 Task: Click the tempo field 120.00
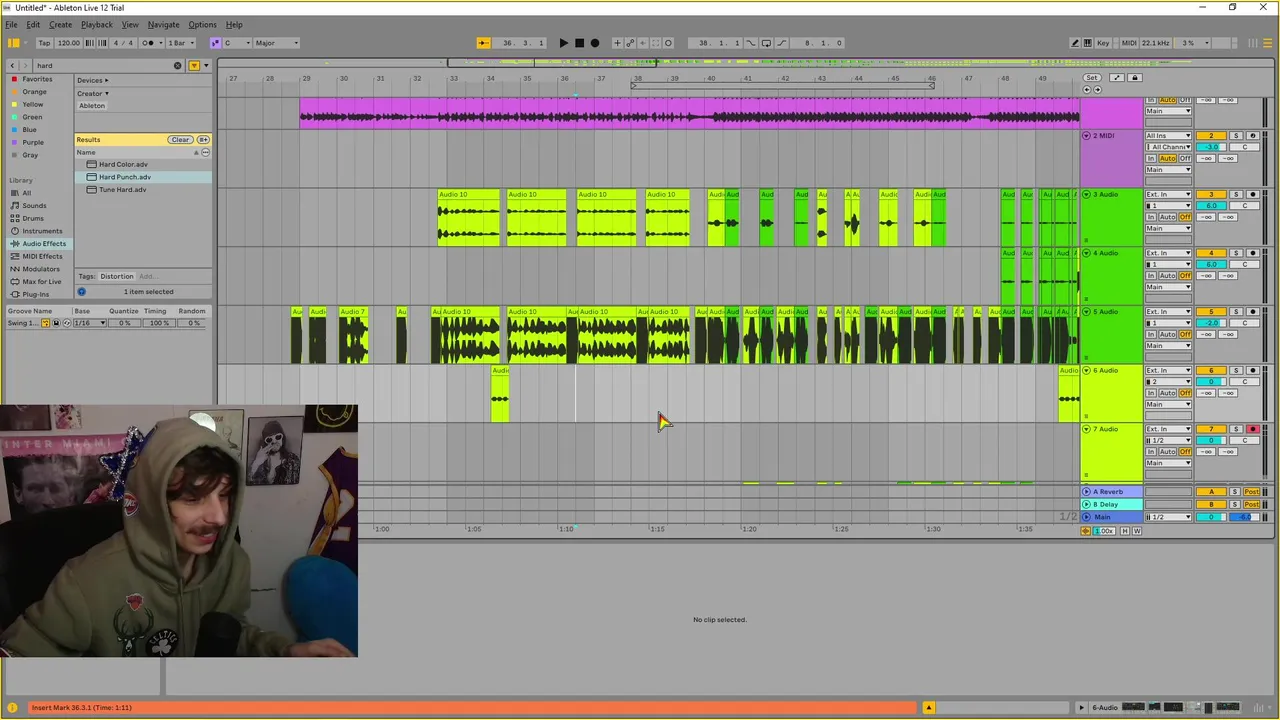68,43
